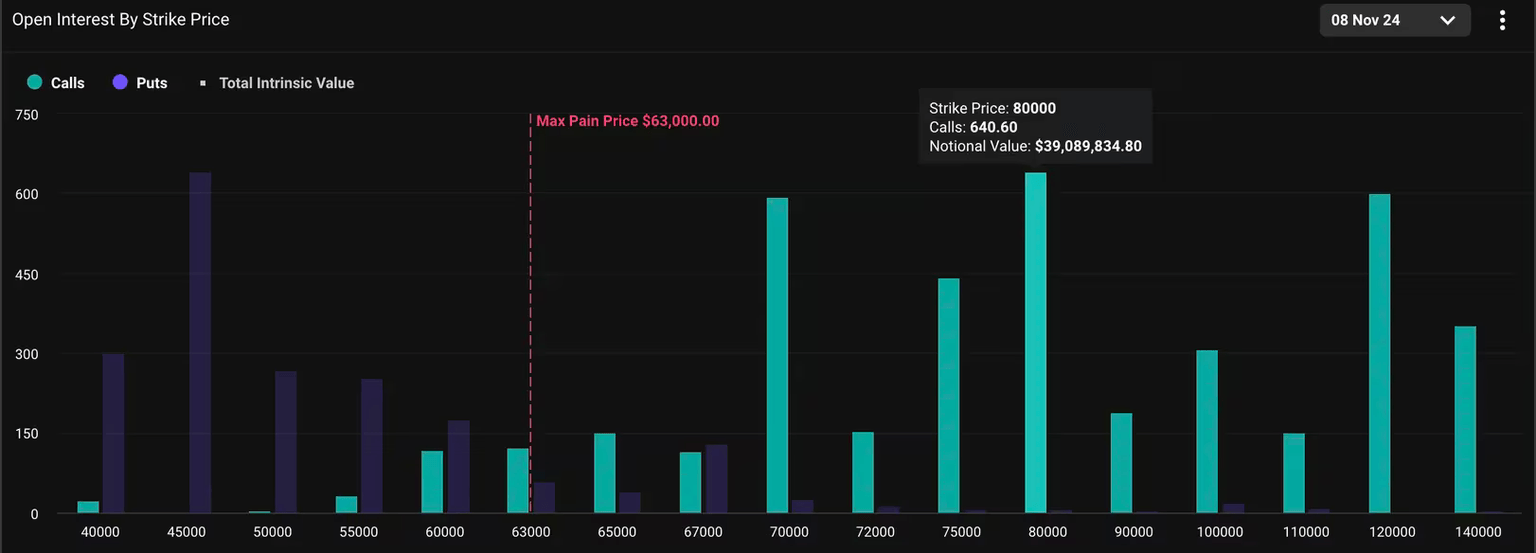Toggle the Puts legend series
1536x553 pixels.
(x=151, y=83)
